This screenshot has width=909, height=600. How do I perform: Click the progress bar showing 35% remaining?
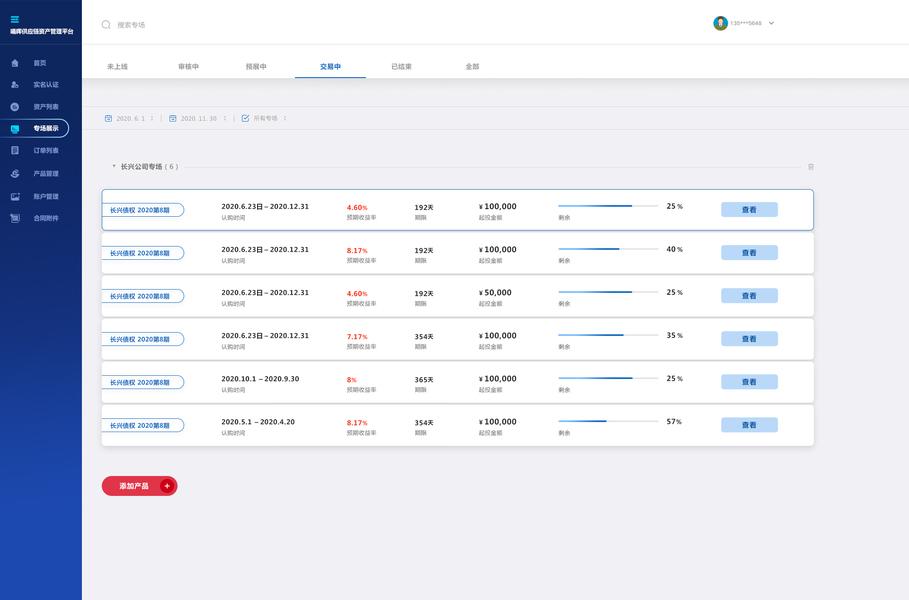click(608, 335)
